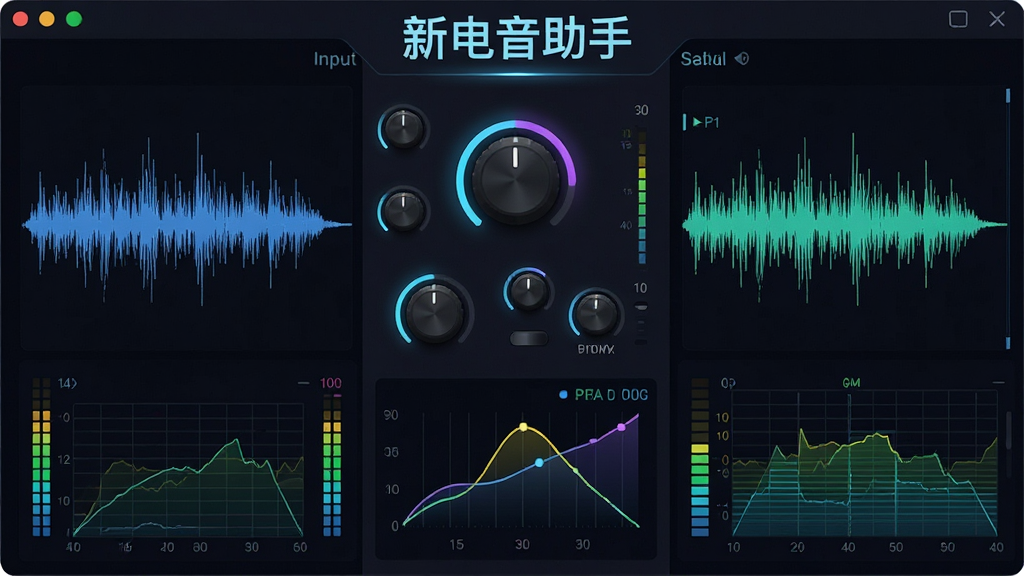Select the yellow peak point on the curve
The height and width of the screenshot is (576, 1024).
pyautogui.click(x=523, y=427)
